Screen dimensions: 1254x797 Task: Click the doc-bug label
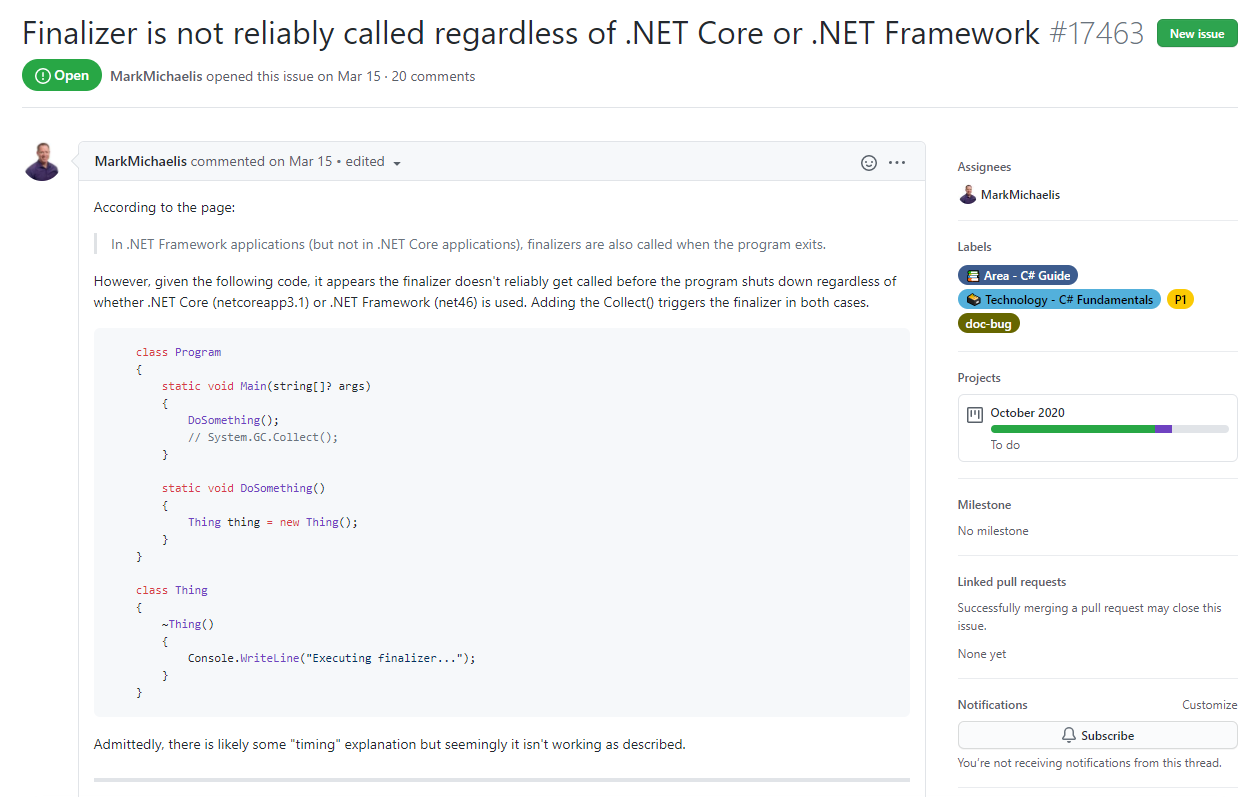[989, 323]
